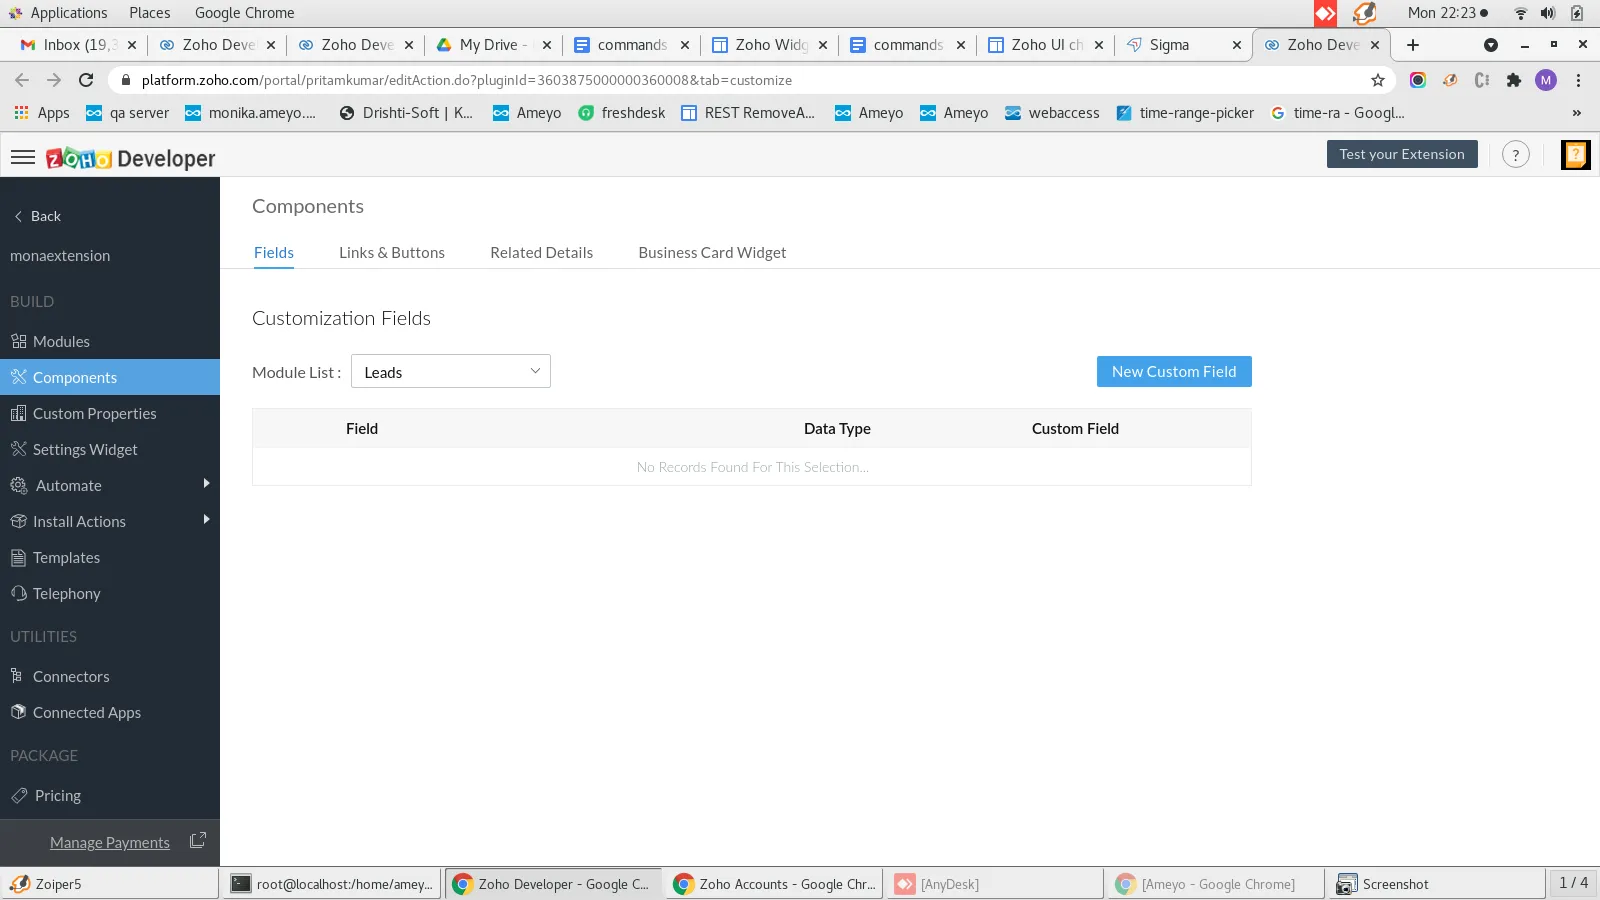1600x900 pixels.
Task: Click the Test your Extension button
Action: point(1402,154)
